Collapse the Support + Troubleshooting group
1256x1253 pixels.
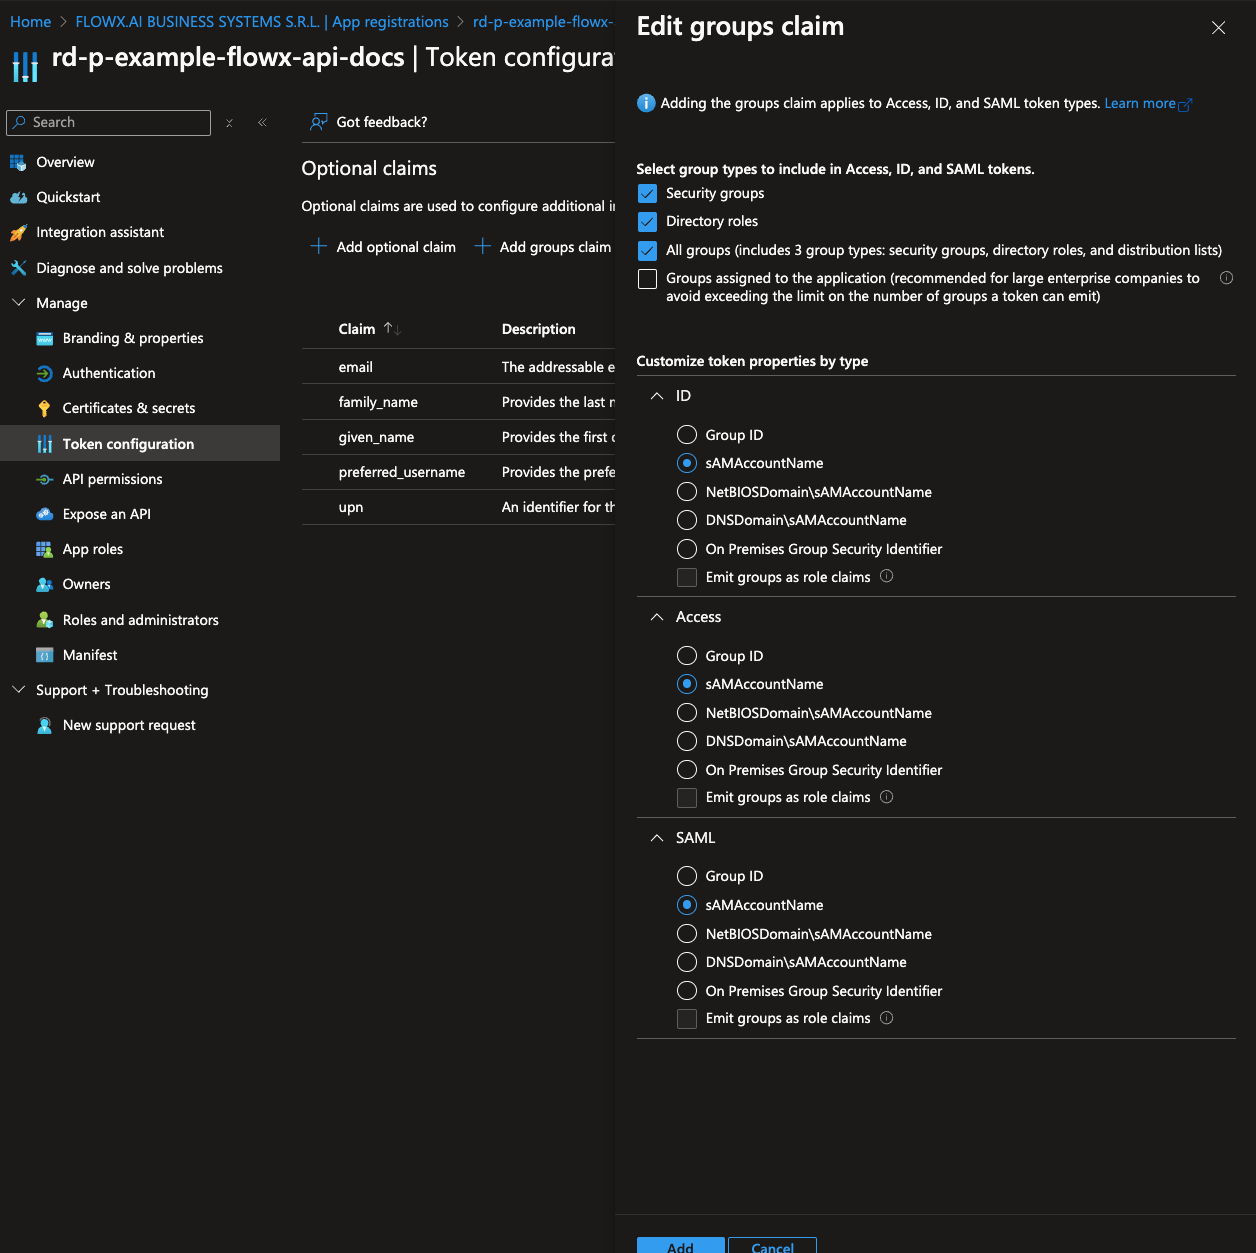click(18, 689)
